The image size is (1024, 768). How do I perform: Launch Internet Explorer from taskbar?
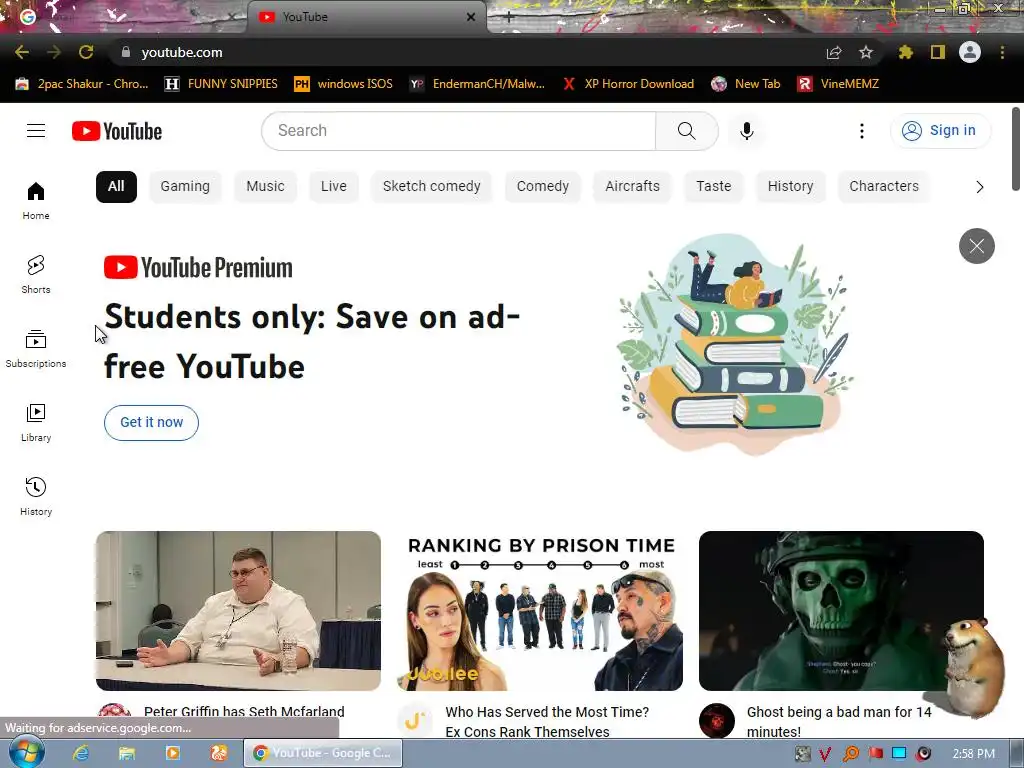coord(81,753)
